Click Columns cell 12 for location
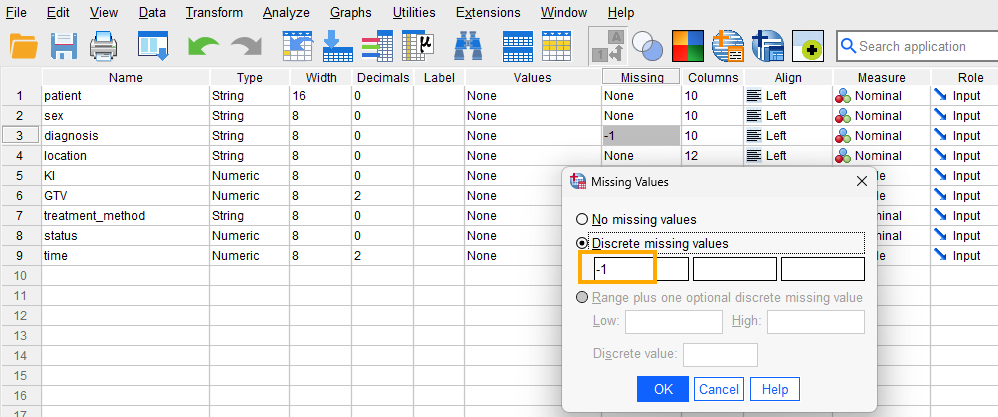The image size is (998, 417). [713, 155]
